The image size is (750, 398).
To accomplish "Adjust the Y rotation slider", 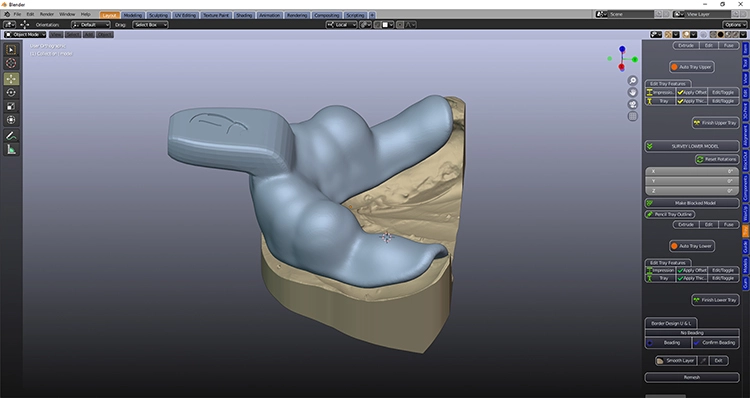I will [692, 181].
